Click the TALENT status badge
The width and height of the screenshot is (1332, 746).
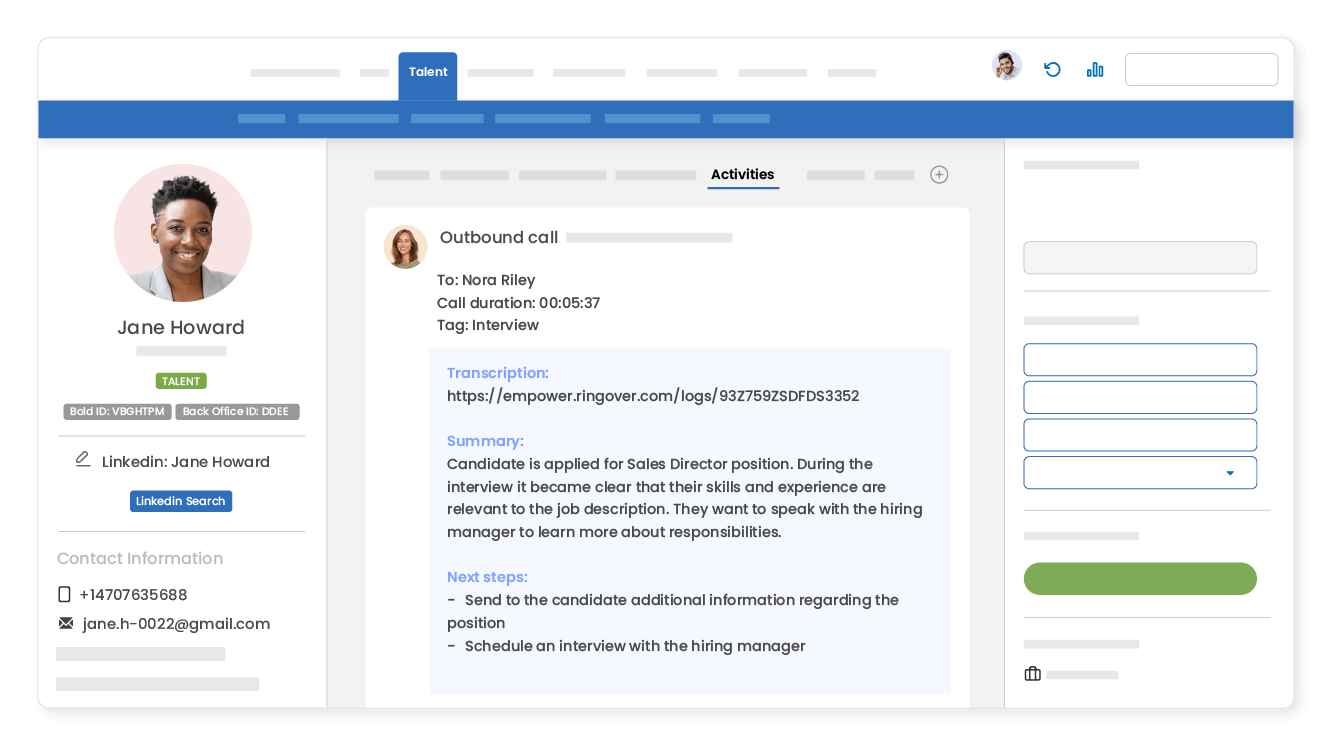point(181,381)
